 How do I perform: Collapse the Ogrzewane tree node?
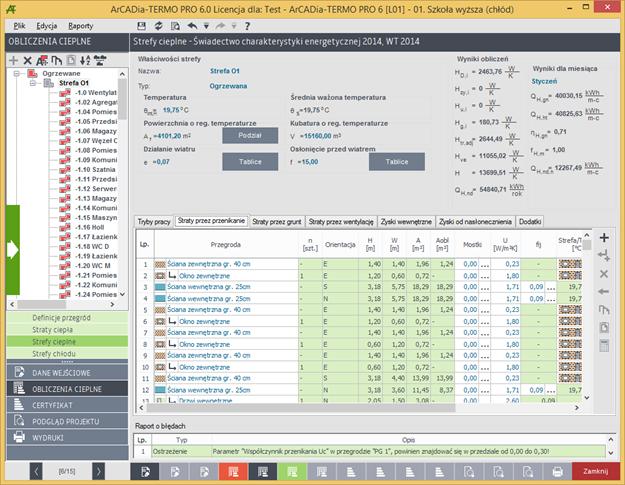coord(17,73)
